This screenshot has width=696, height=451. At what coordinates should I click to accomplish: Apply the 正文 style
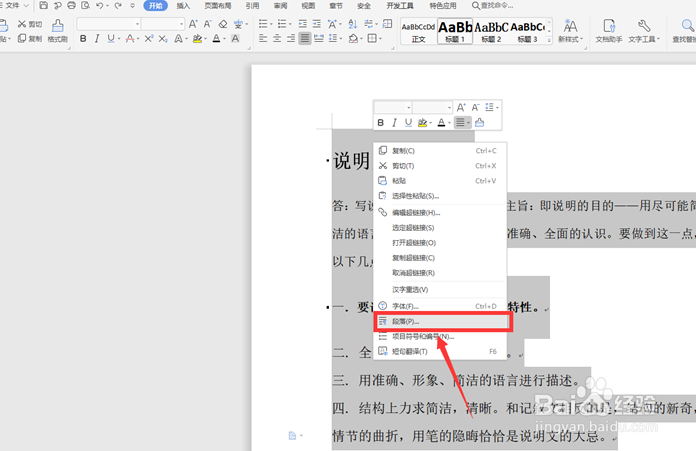coord(419,32)
